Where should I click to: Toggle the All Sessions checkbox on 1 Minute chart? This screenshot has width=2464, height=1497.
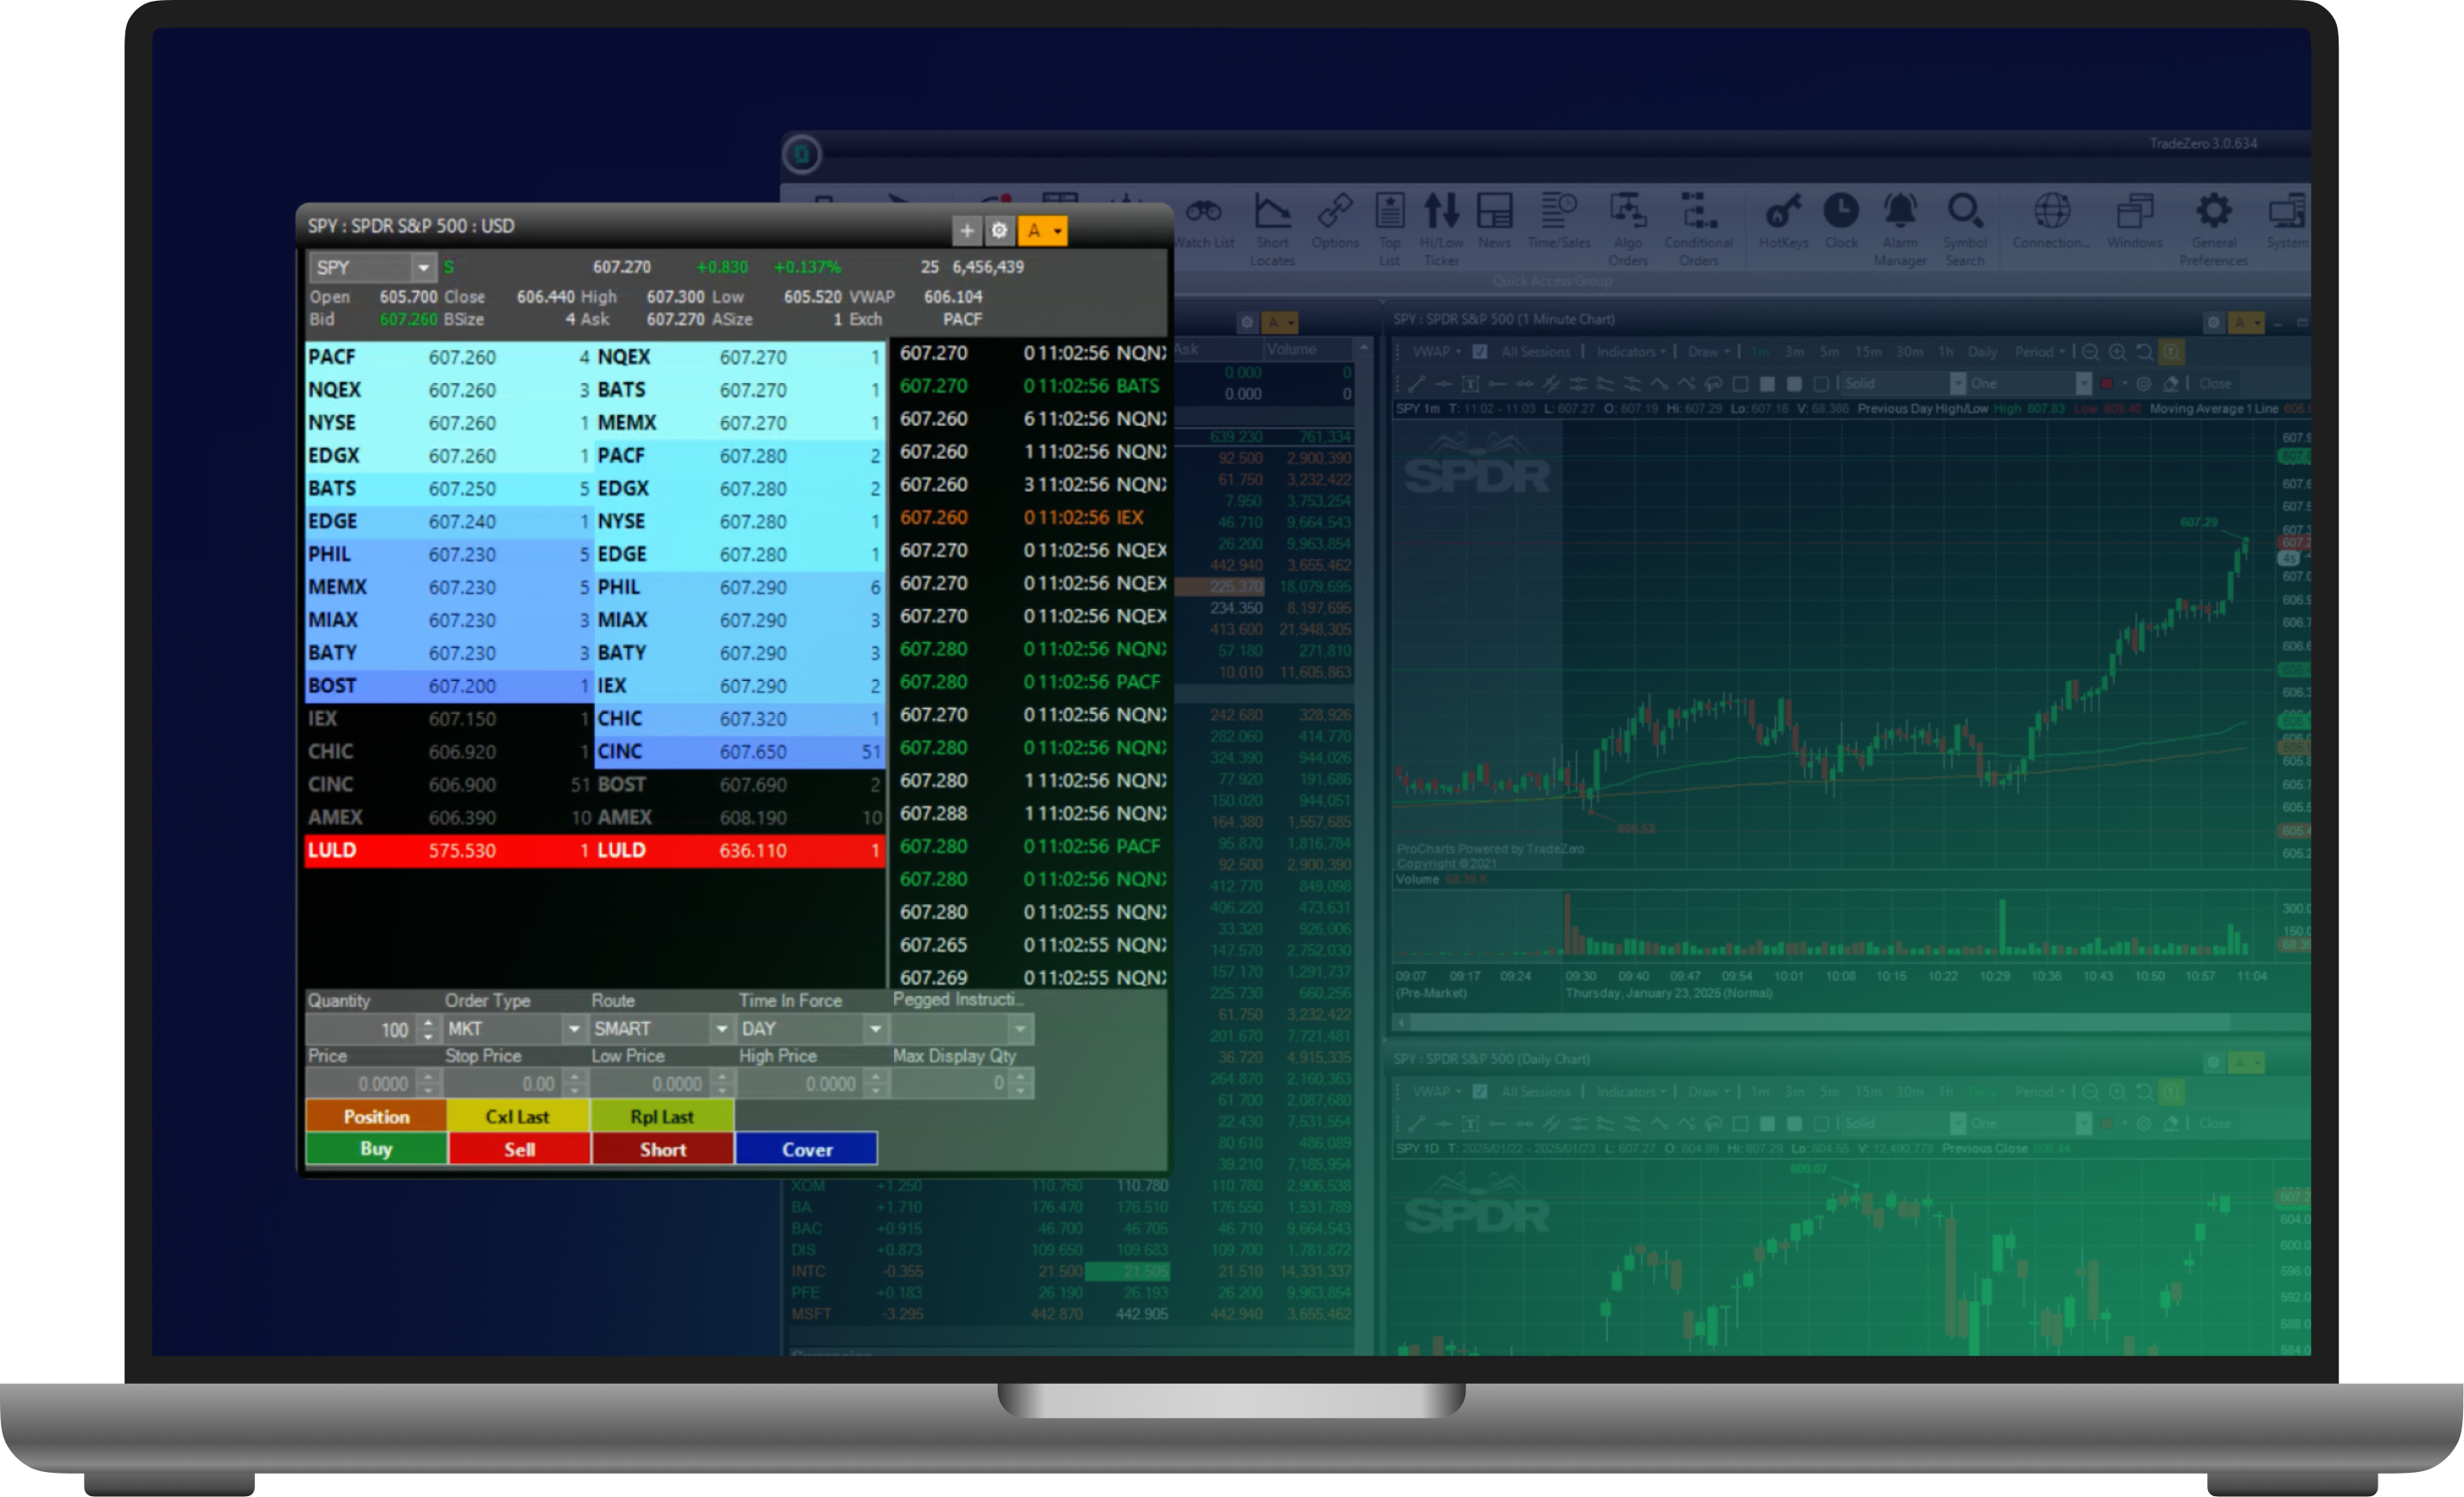pyautogui.click(x=1480, y=352)
